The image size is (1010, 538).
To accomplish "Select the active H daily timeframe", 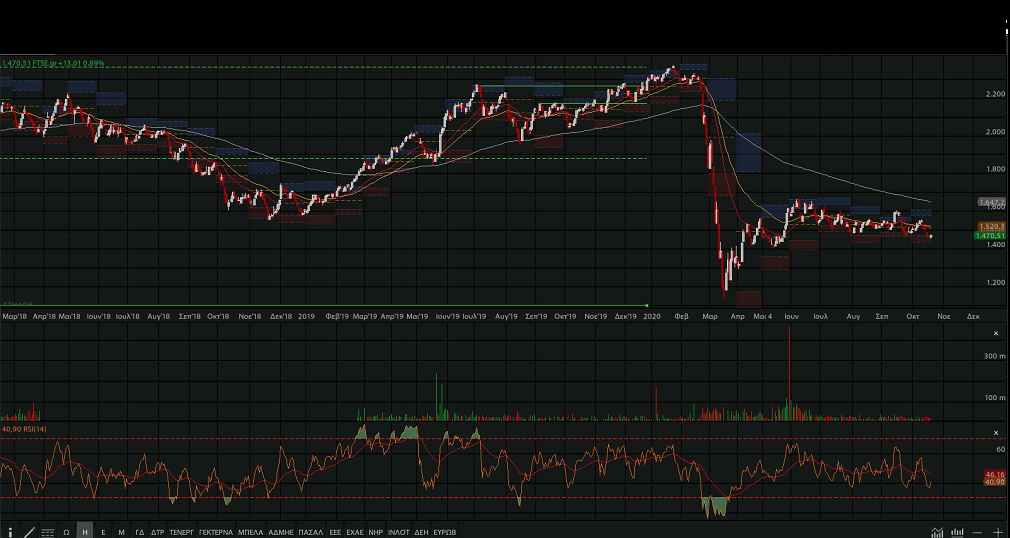I will coord(85,532).
